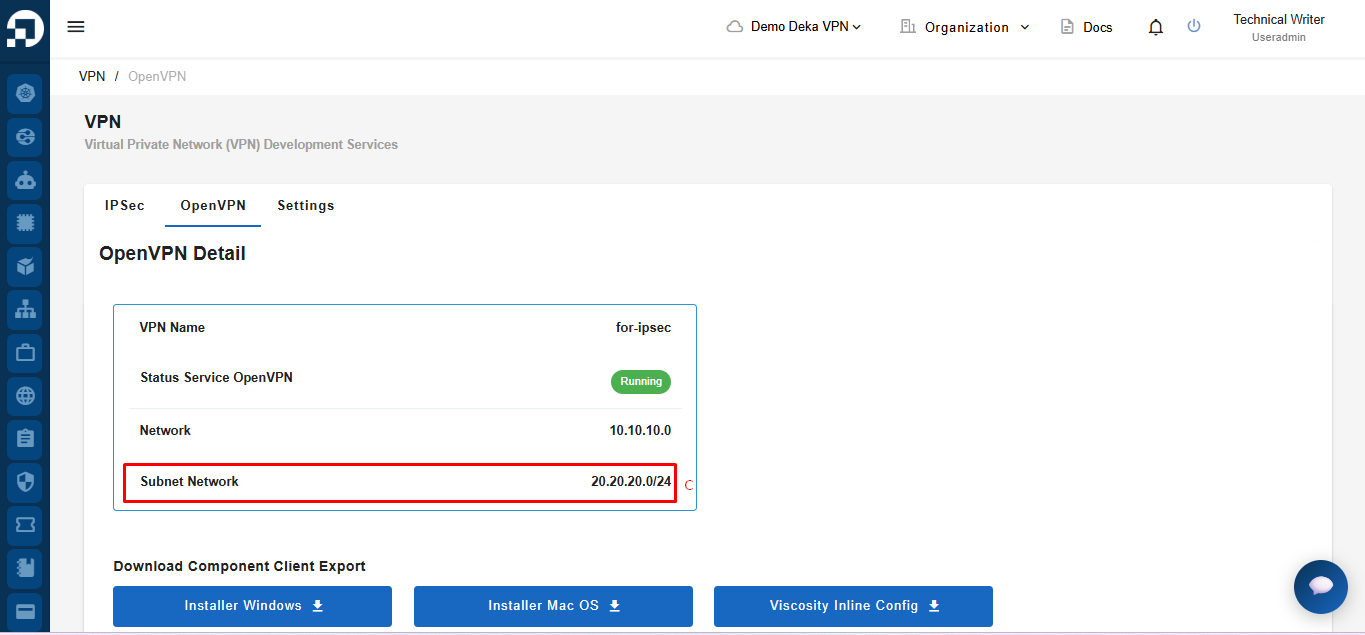Download the Viscosity Inline Config
Screen dimensions: 1365x635
(853, 606)
